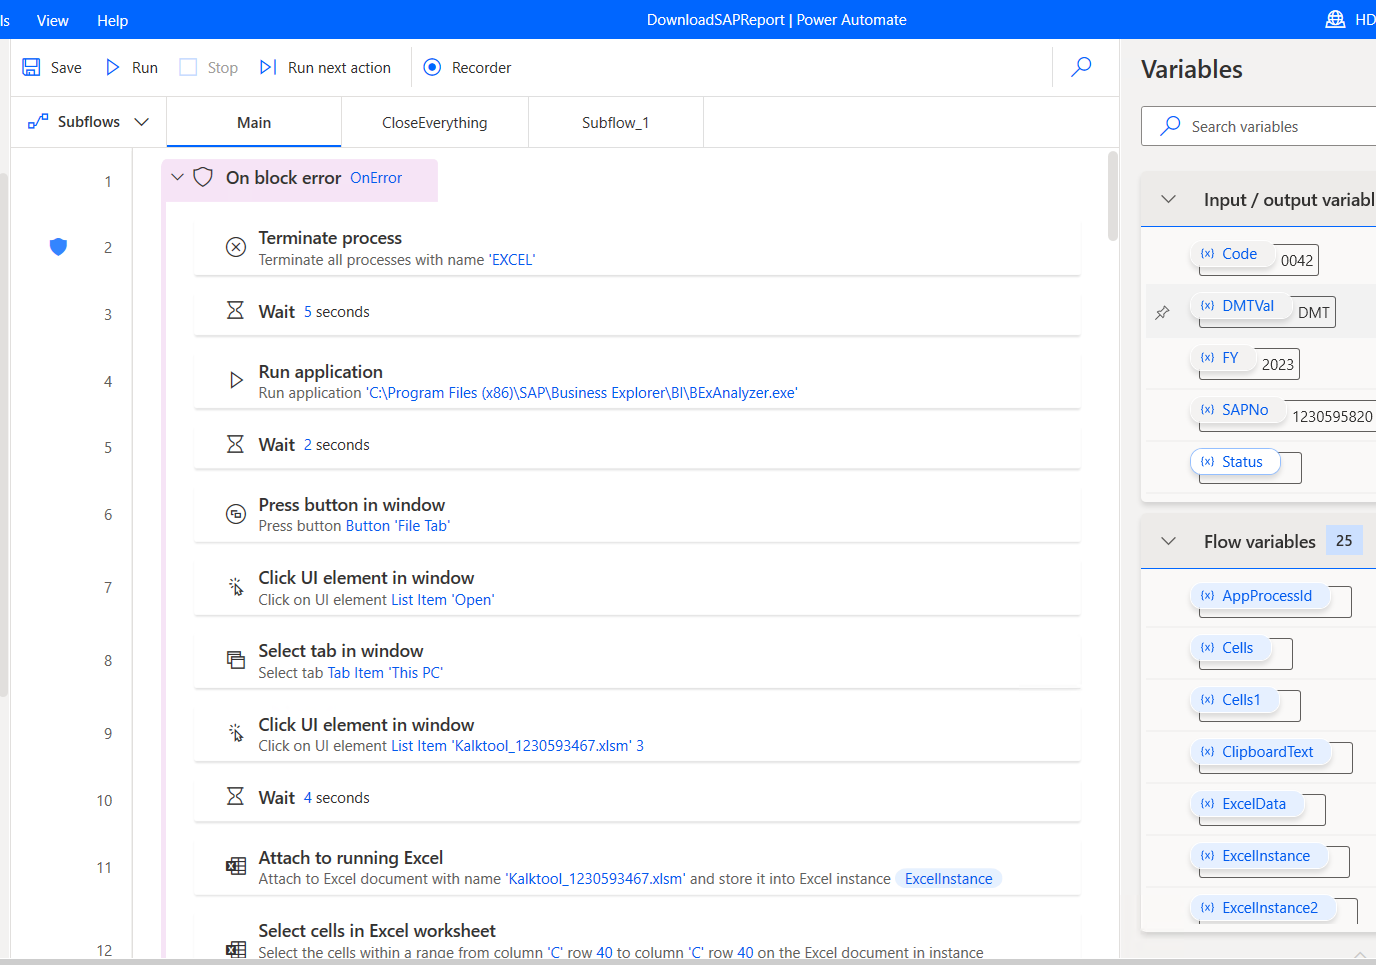
Task: Click the Stop button in toolbar
Action: point(209,67)
